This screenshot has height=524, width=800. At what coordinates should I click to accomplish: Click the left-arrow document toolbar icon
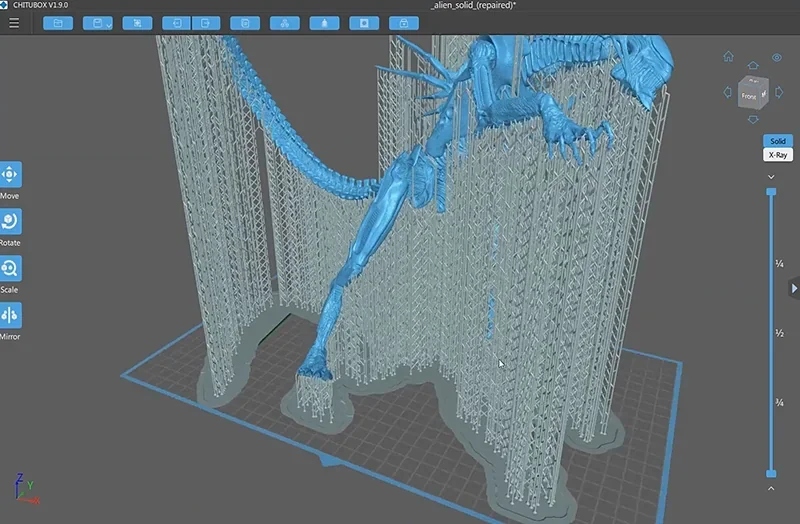pos(177,23)
